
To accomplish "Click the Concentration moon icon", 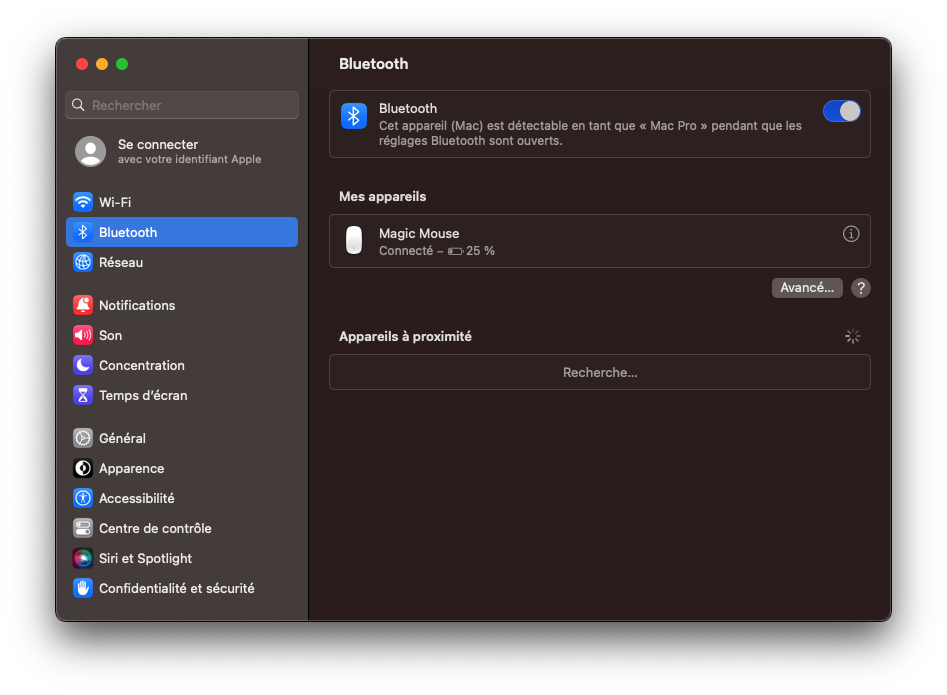I will (x=83, y=365).
